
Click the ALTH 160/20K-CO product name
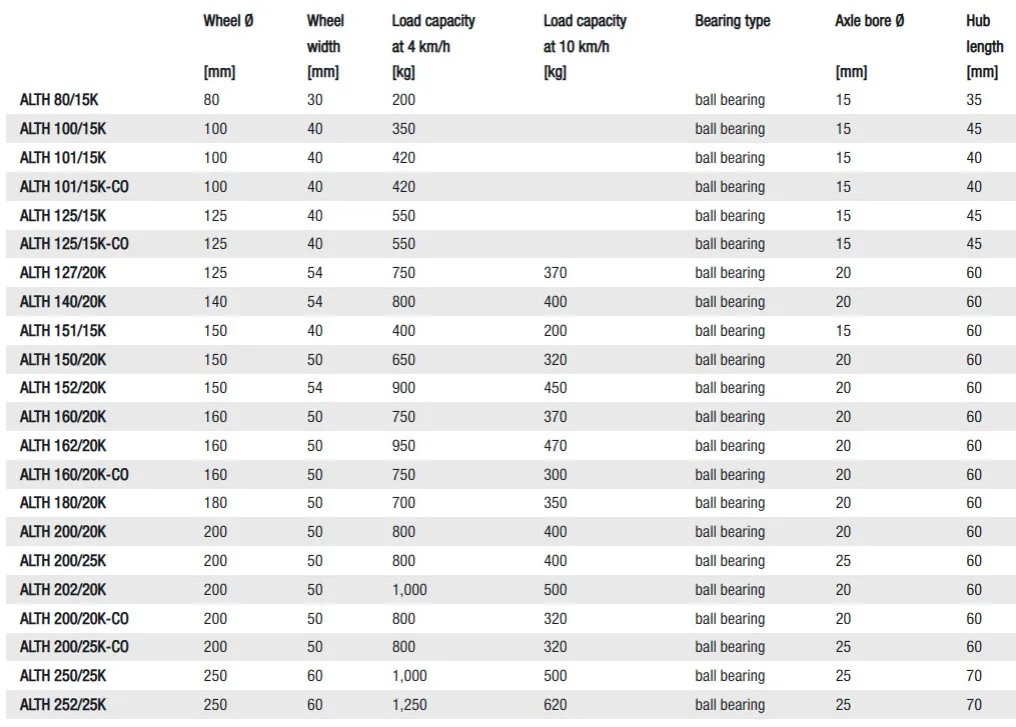point(74,474)
